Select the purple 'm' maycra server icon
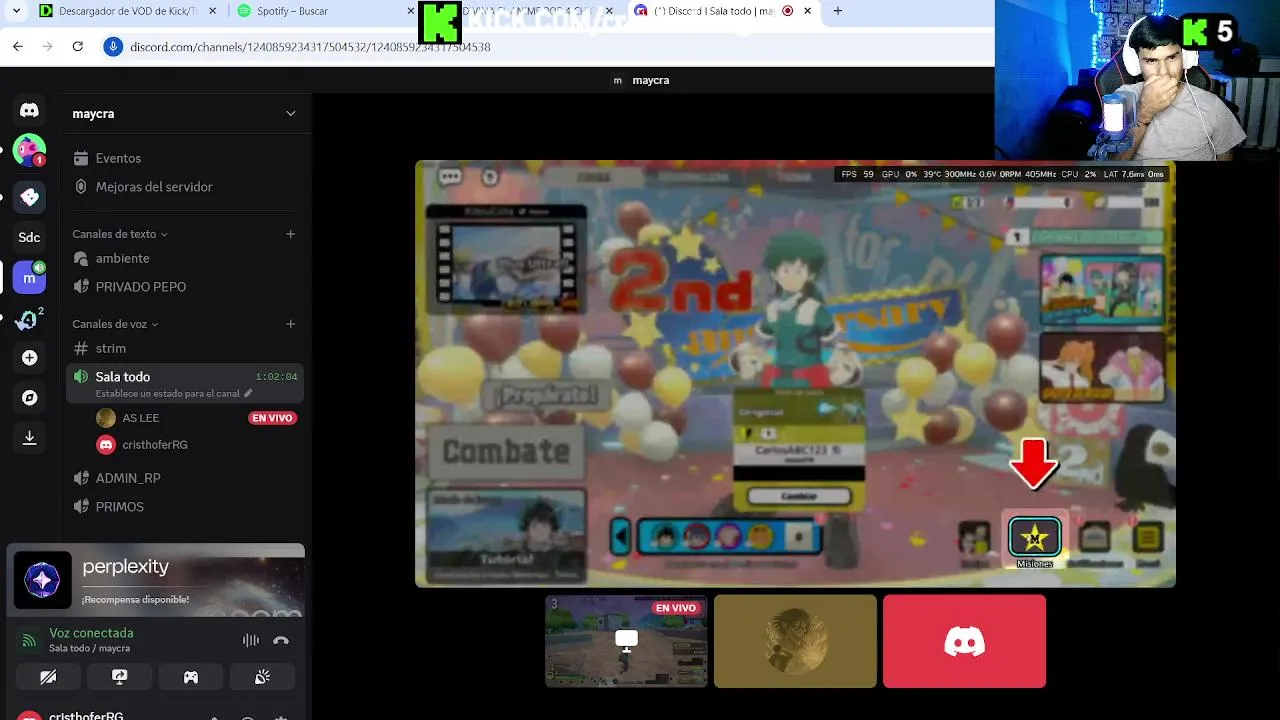The image size is (1280, 720). click(29, 278)
